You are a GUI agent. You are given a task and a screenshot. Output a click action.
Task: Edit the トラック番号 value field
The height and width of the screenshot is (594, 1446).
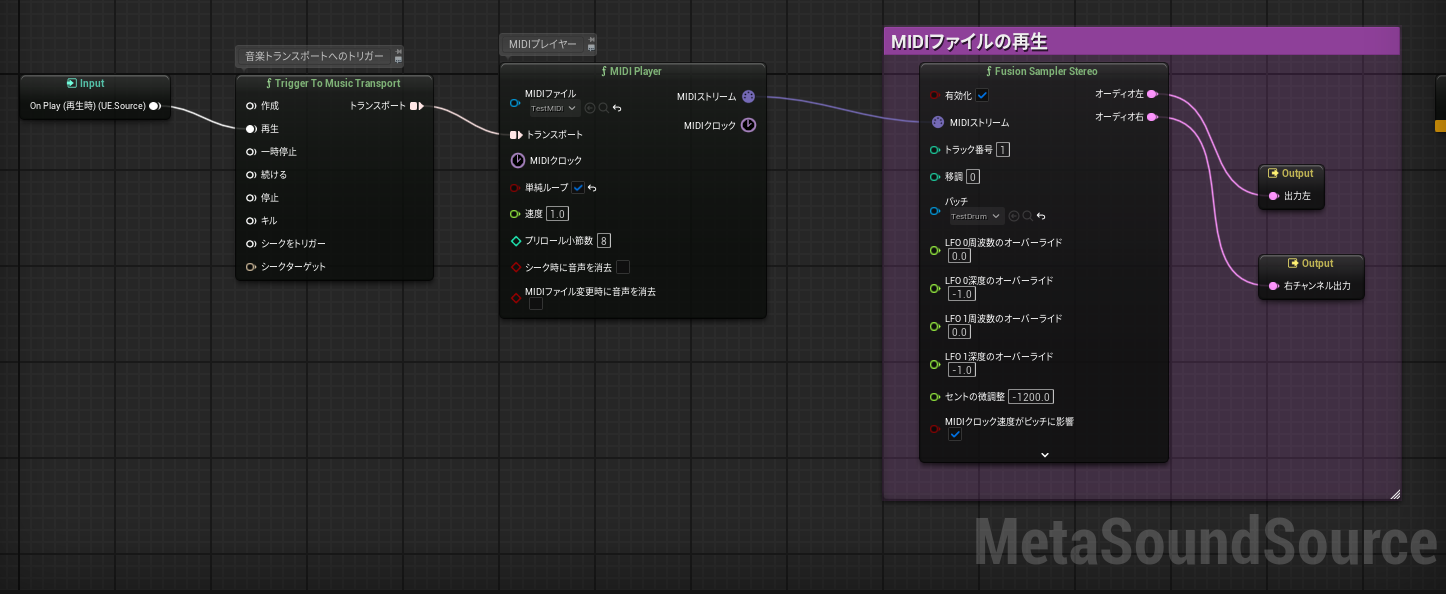1002,150
